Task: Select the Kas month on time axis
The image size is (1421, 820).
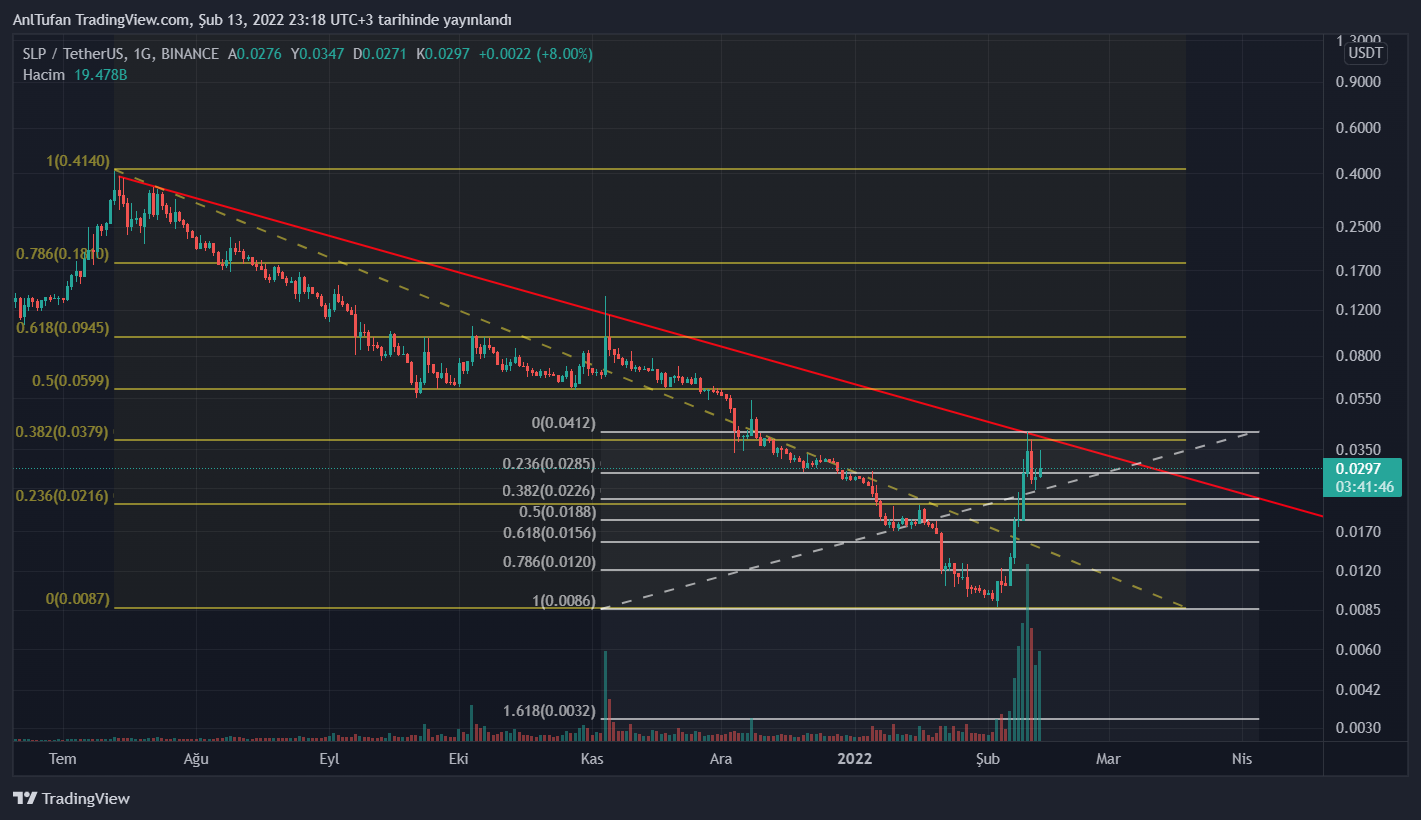Action: [x=592, y=759]
